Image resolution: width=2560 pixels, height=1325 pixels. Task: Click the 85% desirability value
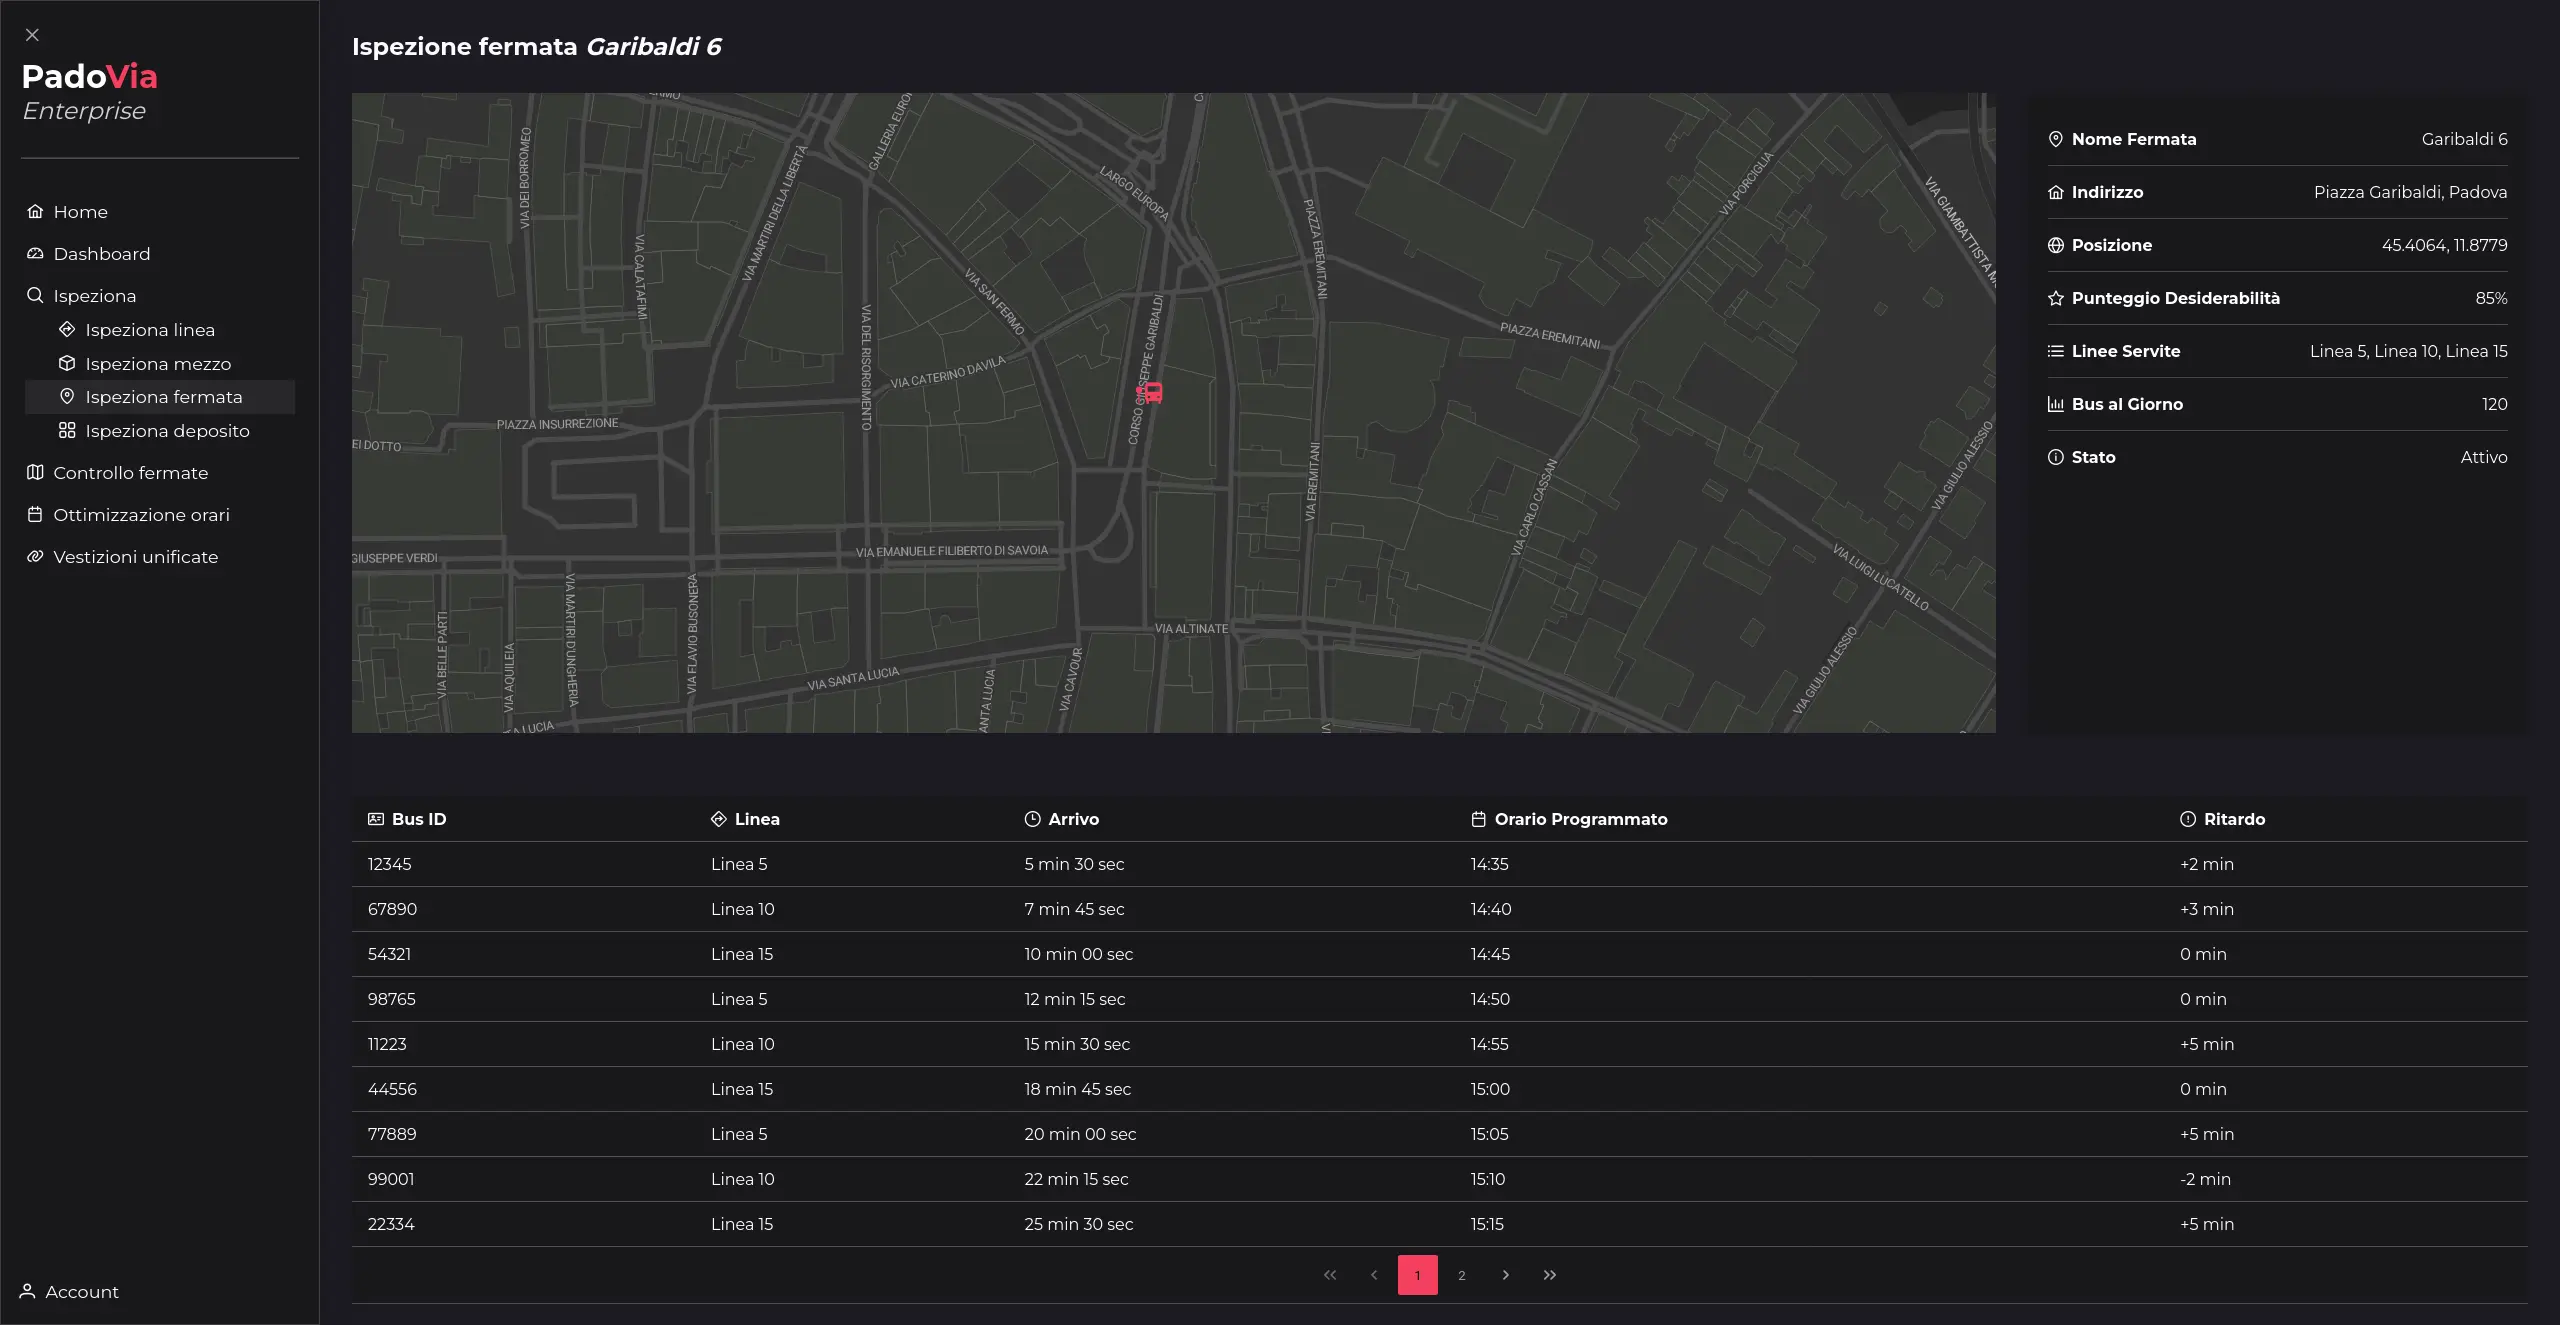(2491, 298)
